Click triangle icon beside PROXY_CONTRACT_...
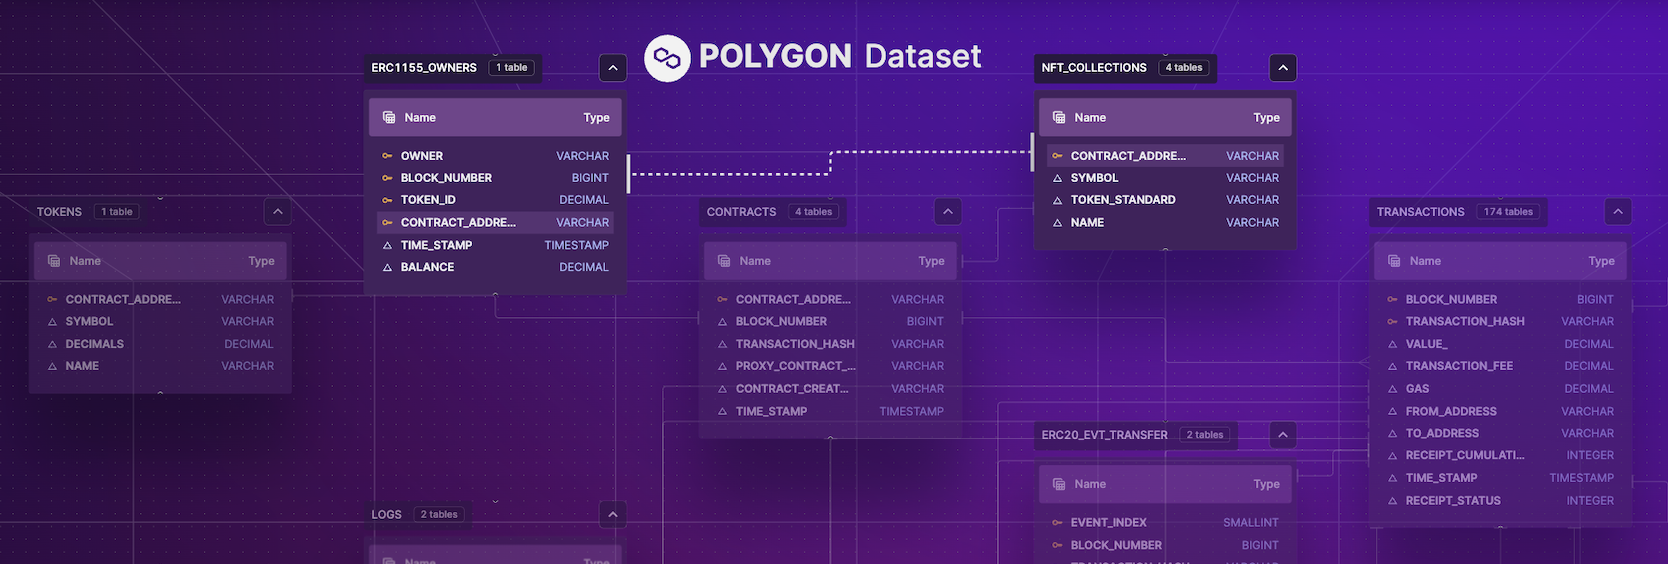The width and height of the screenshot is (1668, 564). (722, 366)
